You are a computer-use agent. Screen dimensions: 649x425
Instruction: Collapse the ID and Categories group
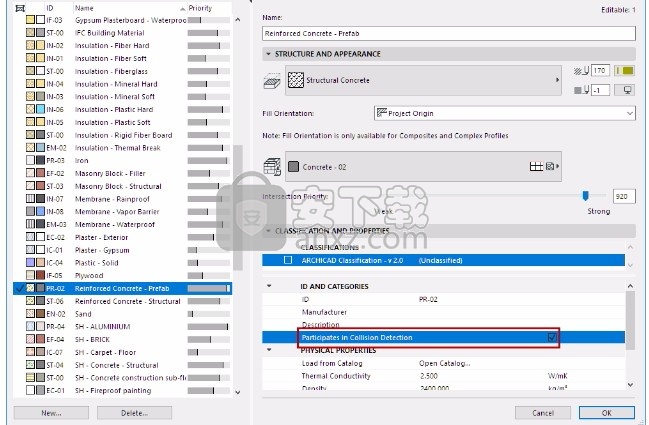(x=269, y=286)
